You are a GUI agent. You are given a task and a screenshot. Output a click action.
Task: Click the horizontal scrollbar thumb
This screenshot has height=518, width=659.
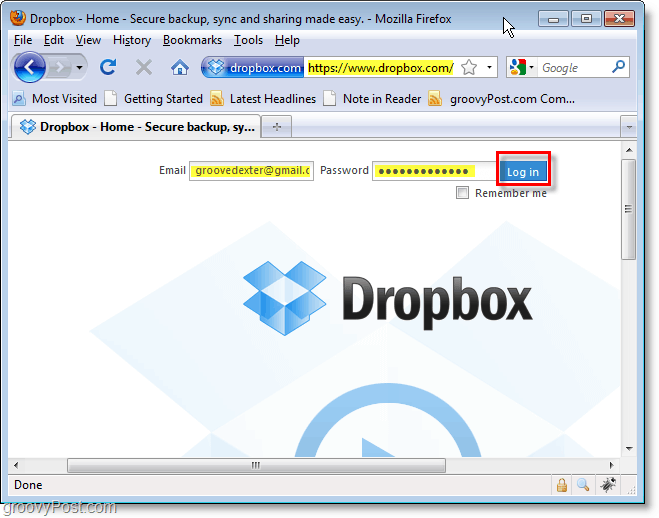tap(256, 465)
